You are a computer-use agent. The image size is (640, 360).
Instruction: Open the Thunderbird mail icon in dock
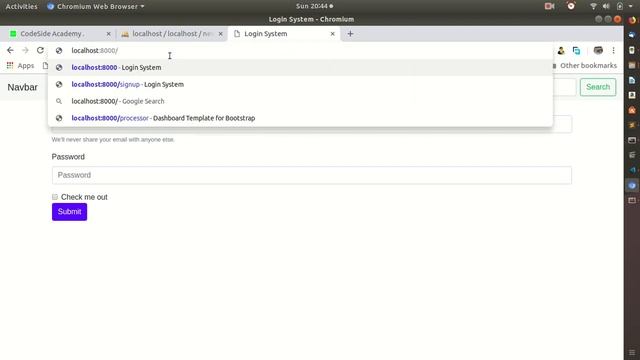632,36
